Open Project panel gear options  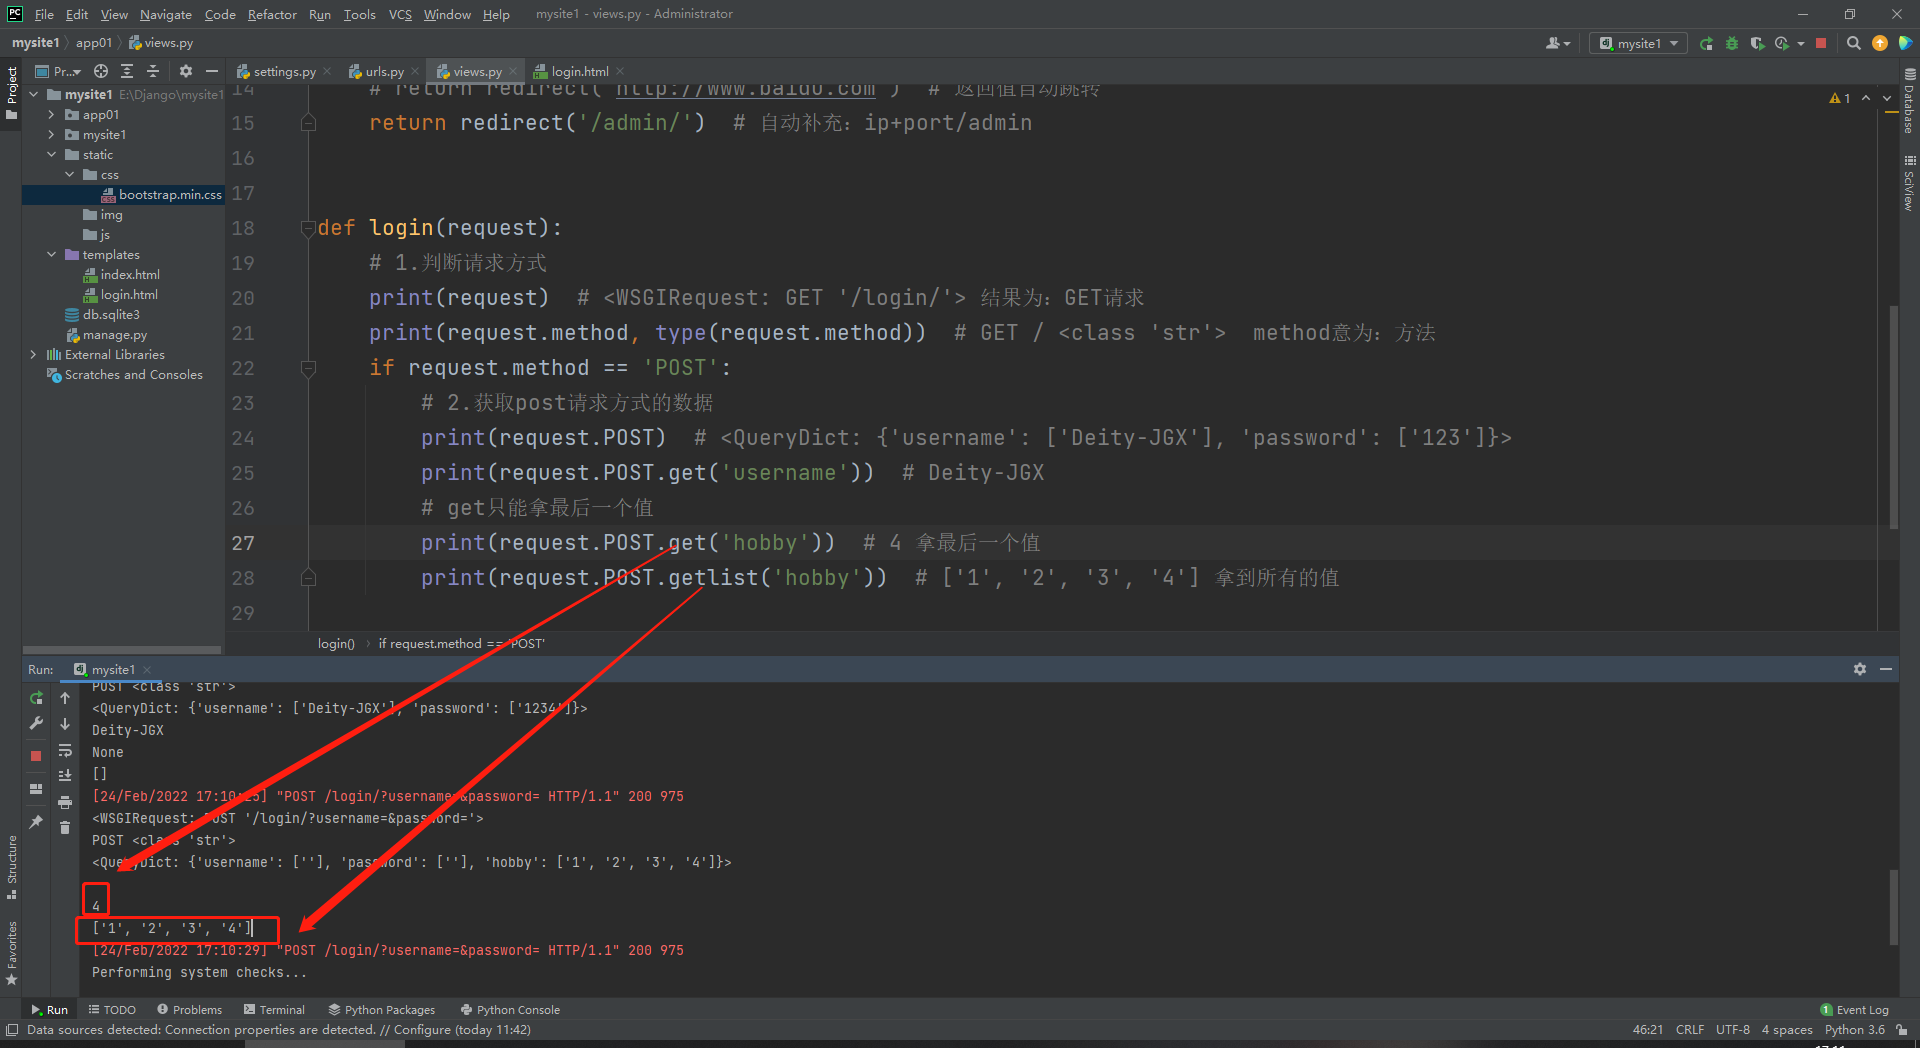tap(185, 71)
